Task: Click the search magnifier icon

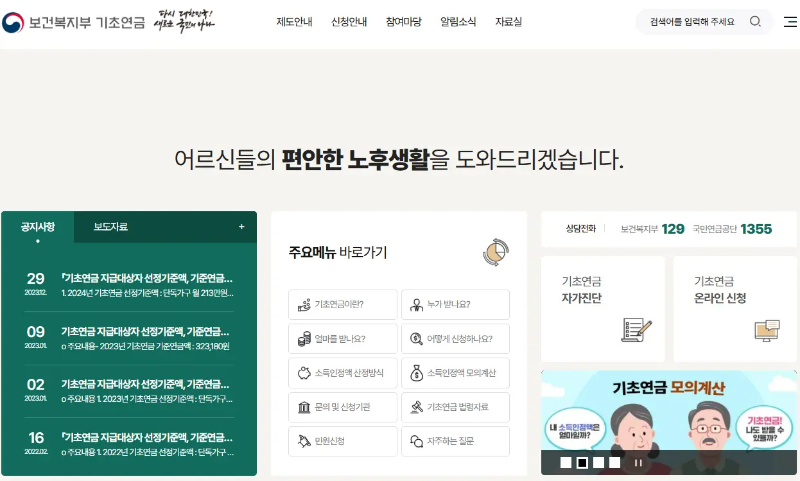Action: tap(755, 21)
